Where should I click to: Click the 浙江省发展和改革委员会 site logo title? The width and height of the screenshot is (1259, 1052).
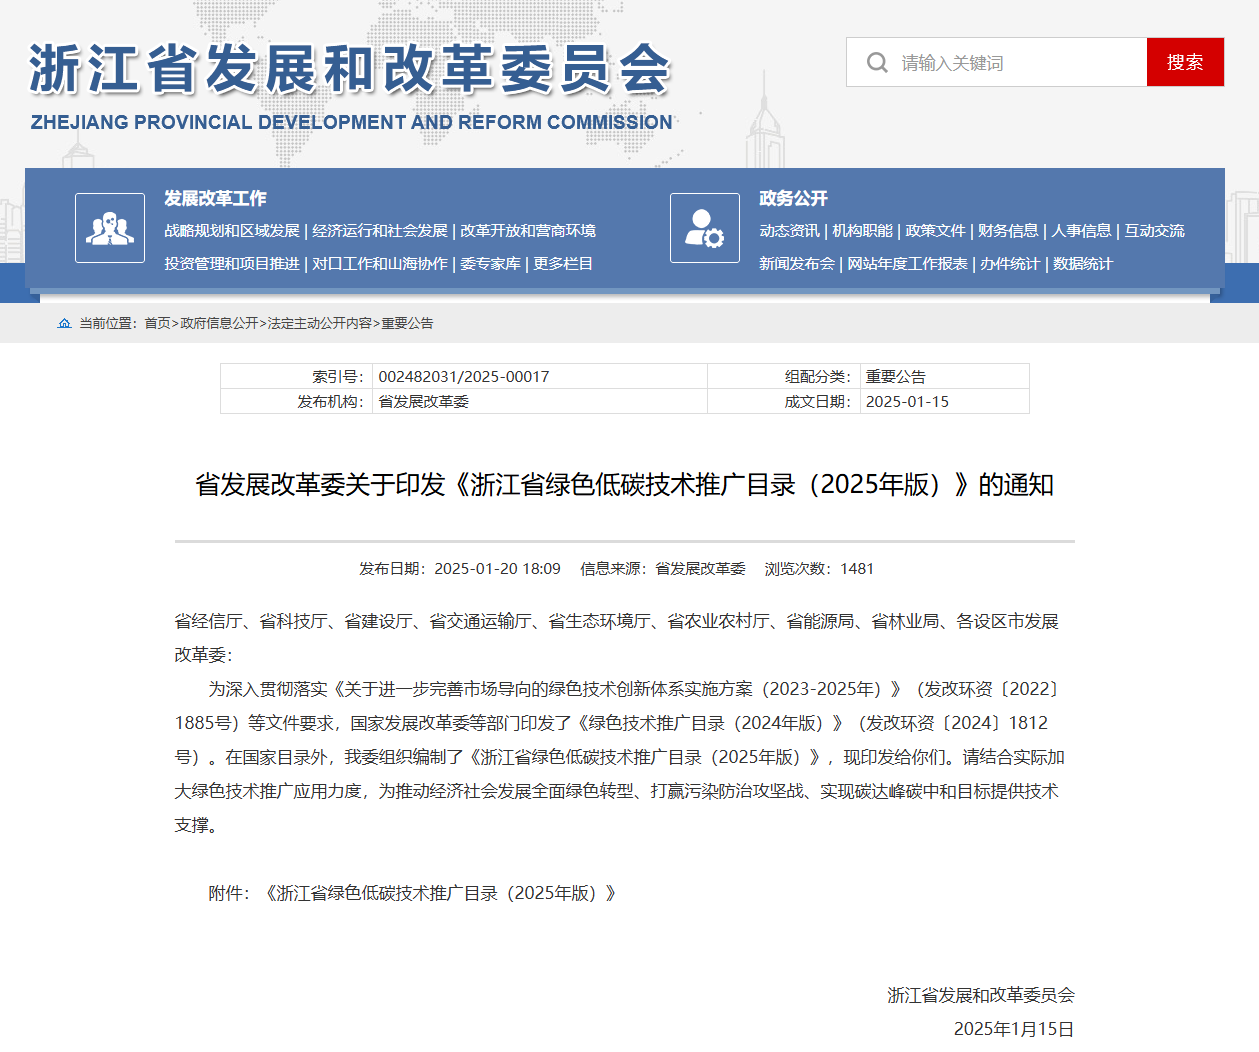coord(350,68)
